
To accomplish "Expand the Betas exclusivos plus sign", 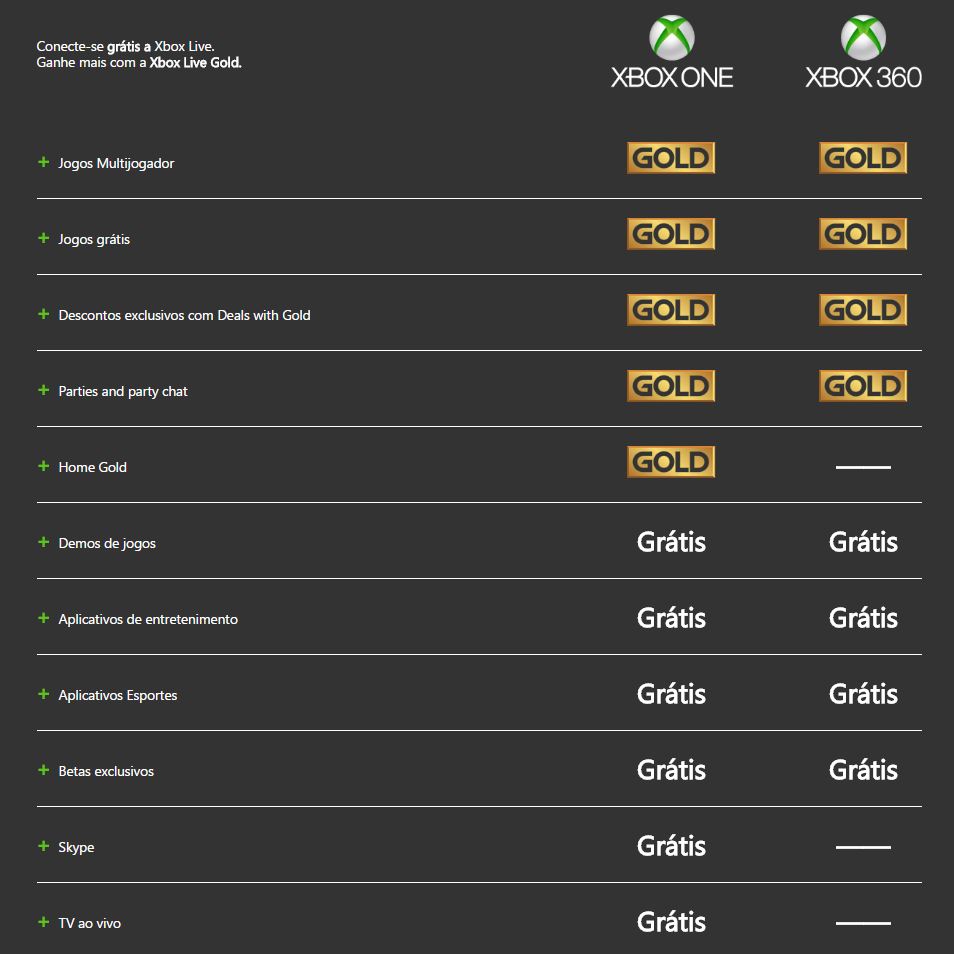I will 43,770.
